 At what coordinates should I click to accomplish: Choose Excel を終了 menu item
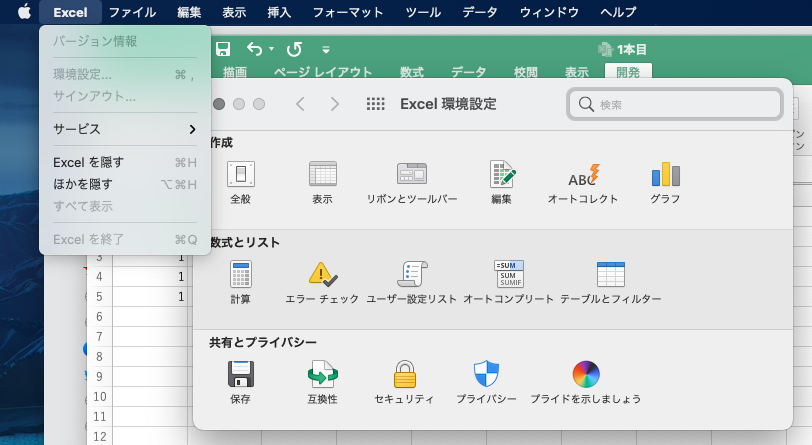tap(125, 239)
